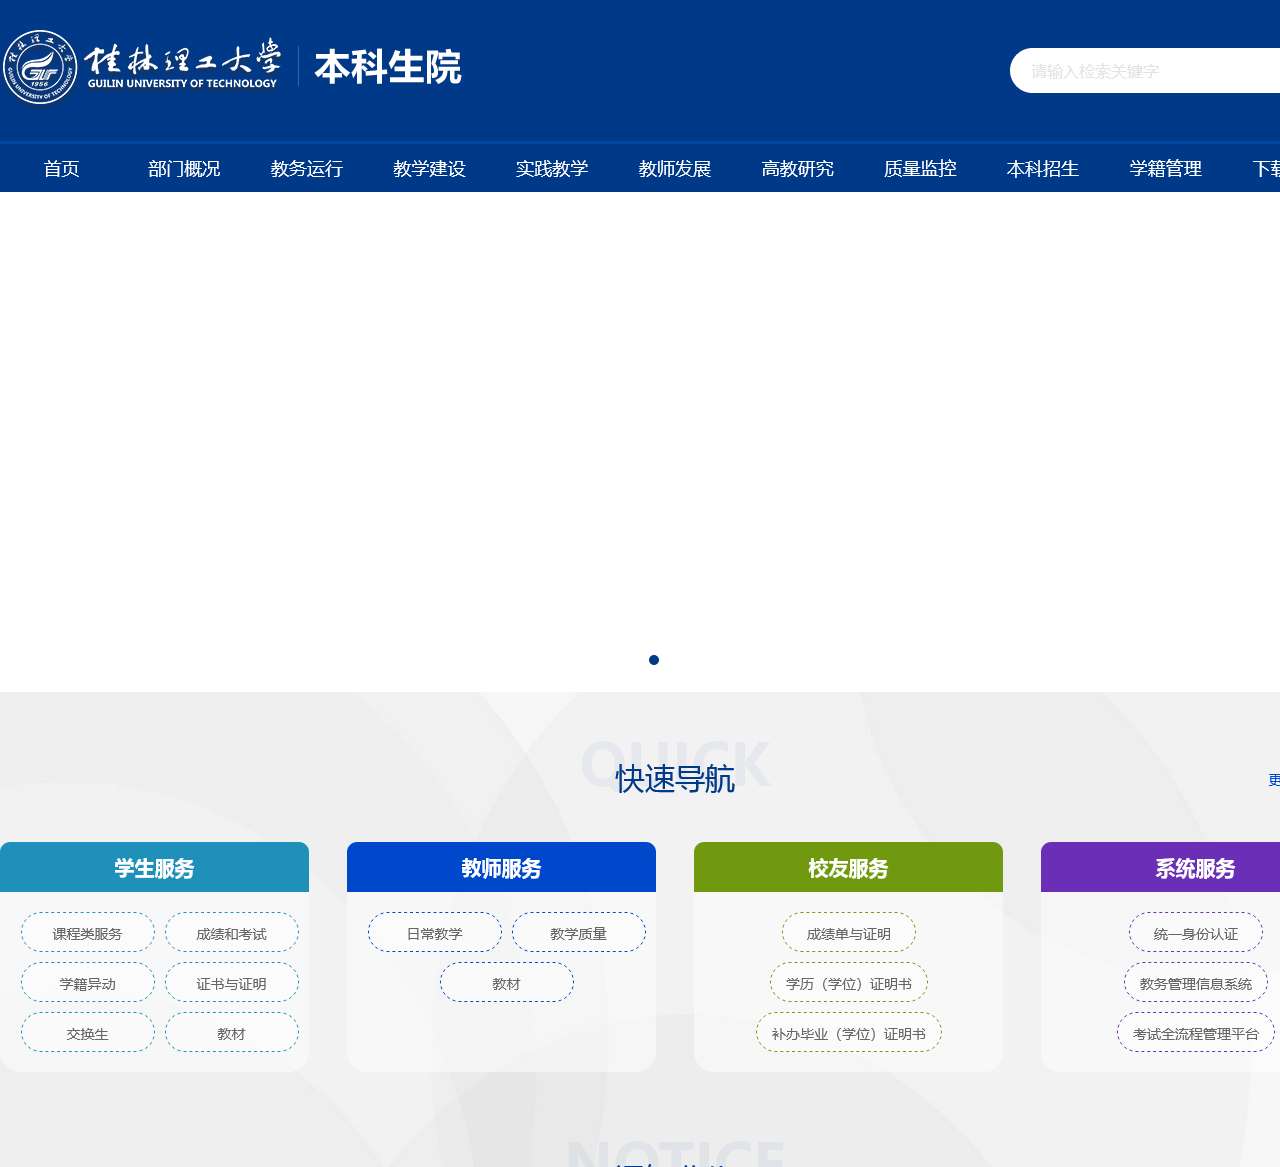
Task: Open the 成绩和考试 link
Action: coord(232,933)
